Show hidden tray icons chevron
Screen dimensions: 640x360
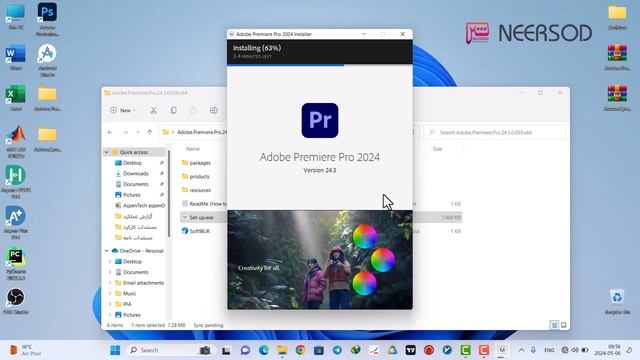521,350
